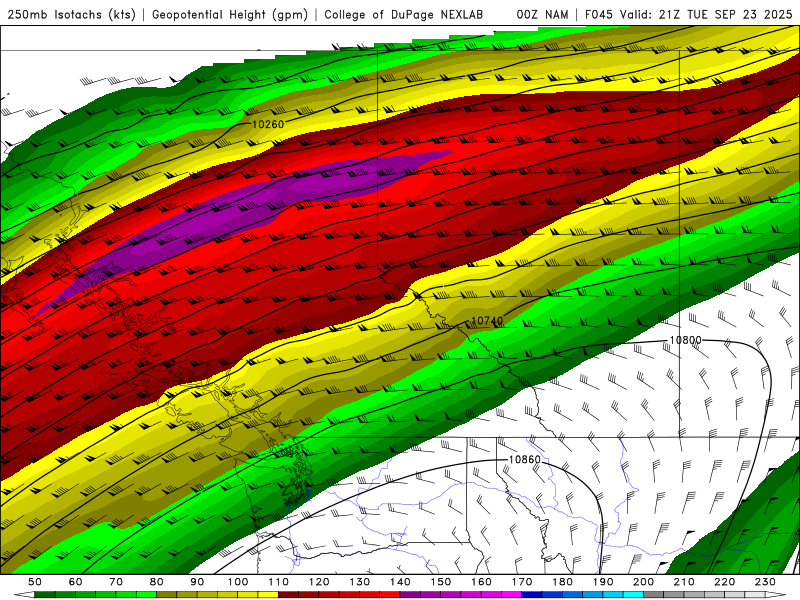The height and width of the screenshot is (600, 800).
Task: Click the '00Z NAM' model run label
Action: (542, 14)
